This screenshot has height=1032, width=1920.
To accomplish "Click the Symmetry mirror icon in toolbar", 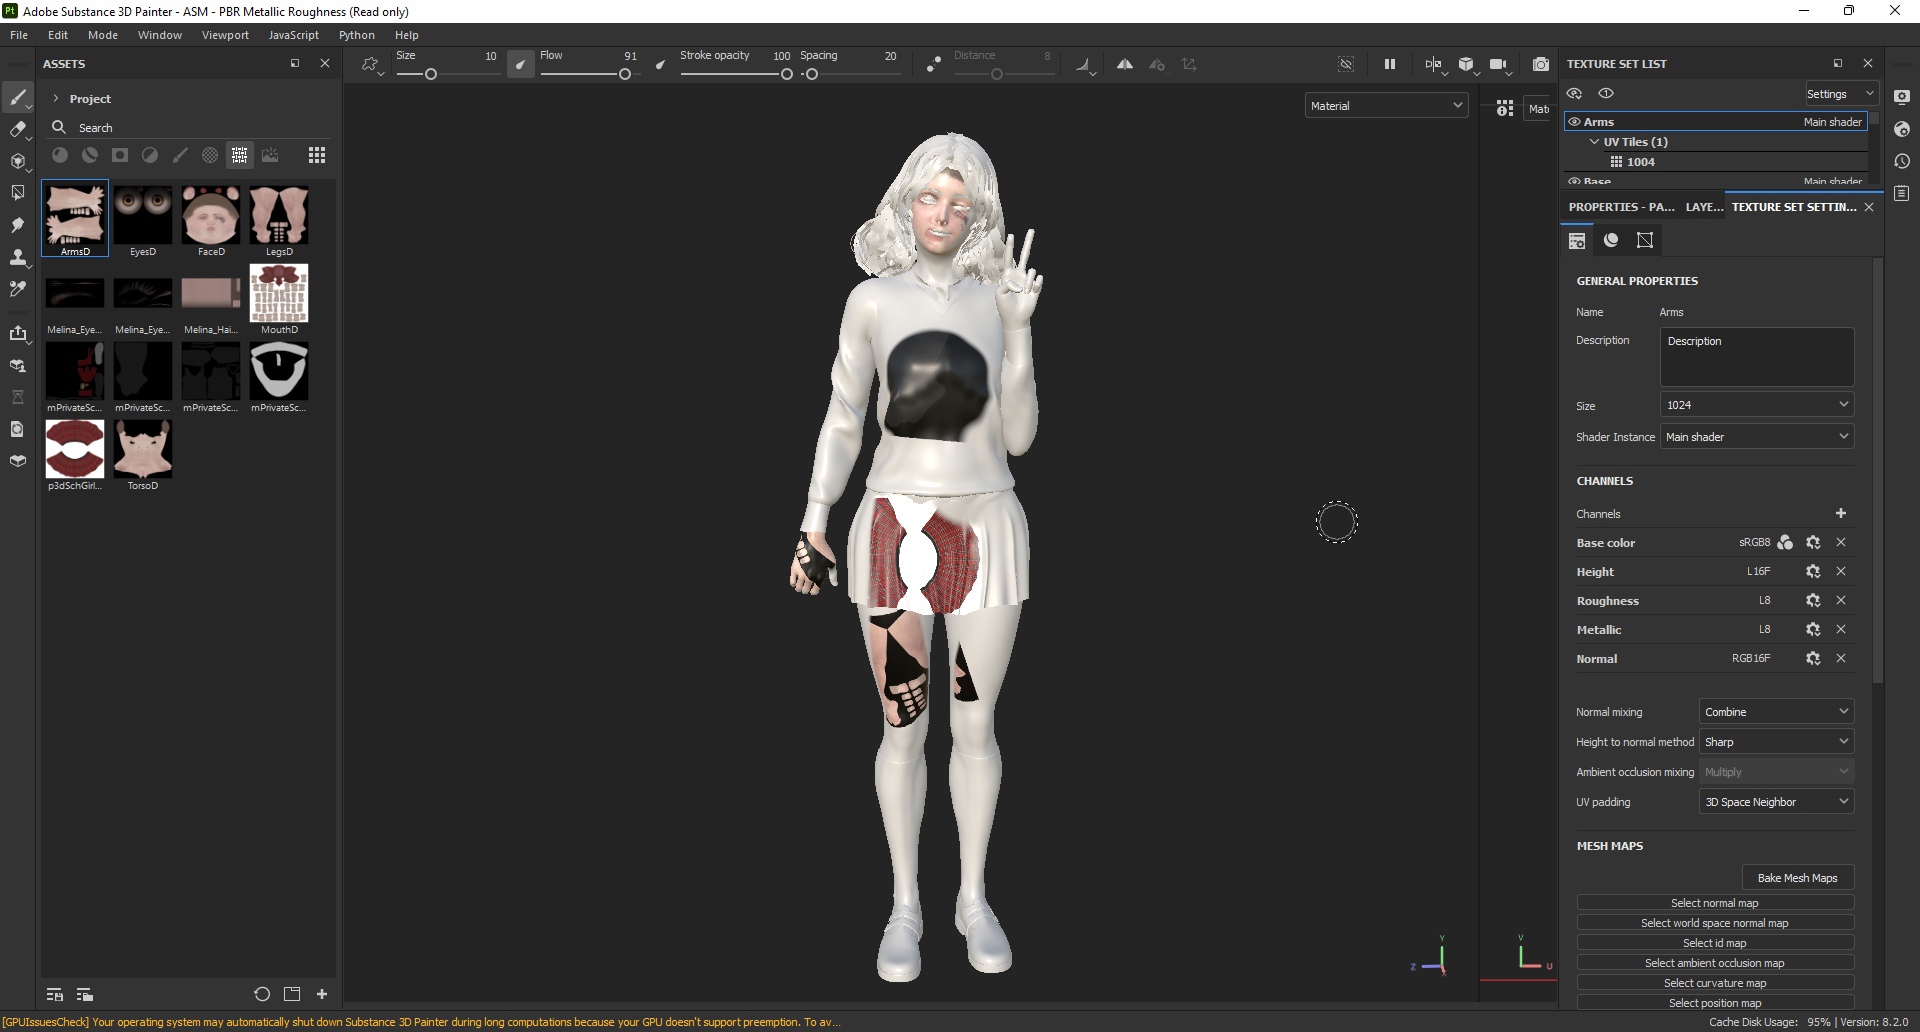I will (1125, 64).
